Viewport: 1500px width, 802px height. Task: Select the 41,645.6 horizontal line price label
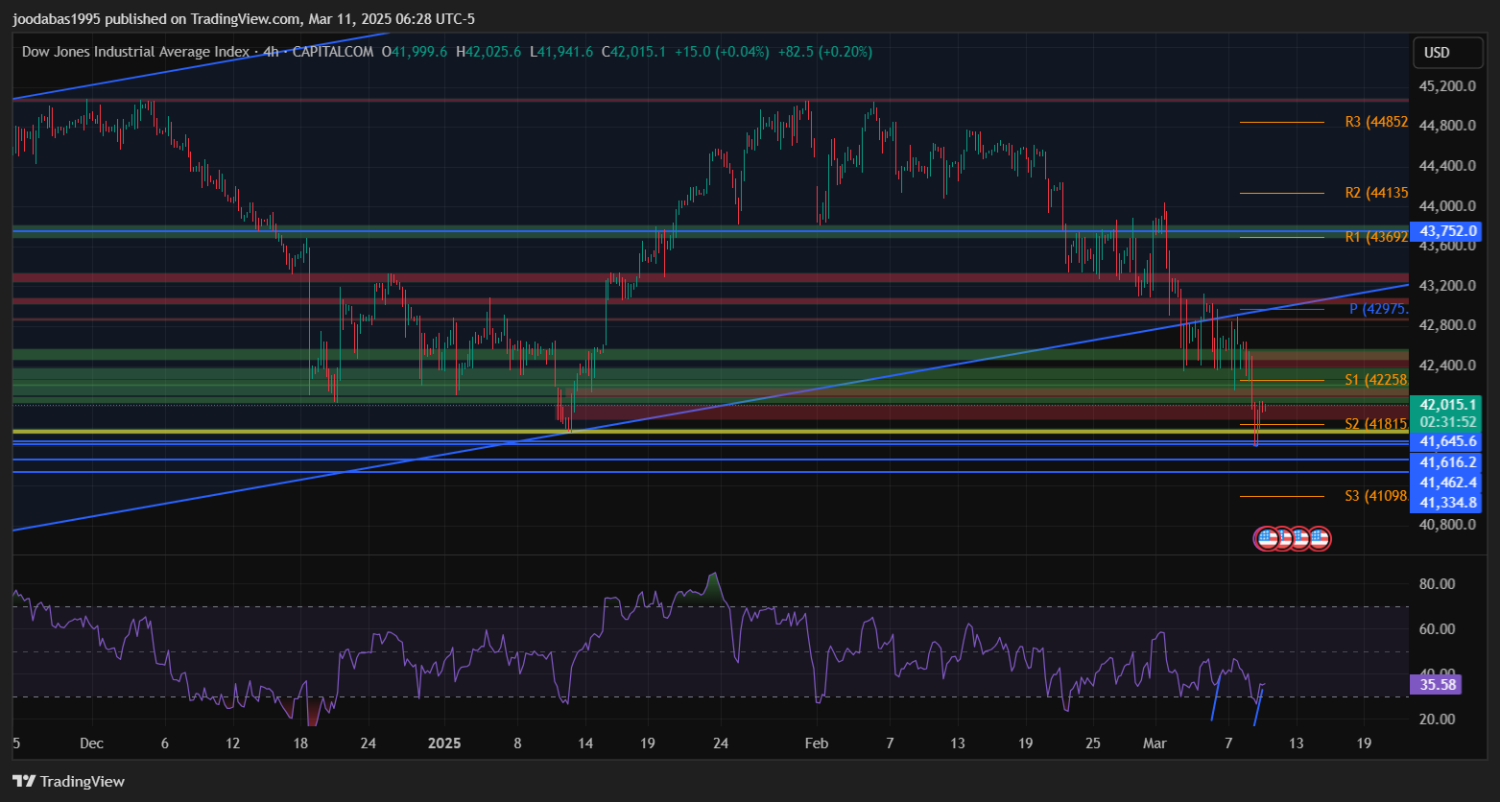pyautogui.click(x=1441, y=441)
